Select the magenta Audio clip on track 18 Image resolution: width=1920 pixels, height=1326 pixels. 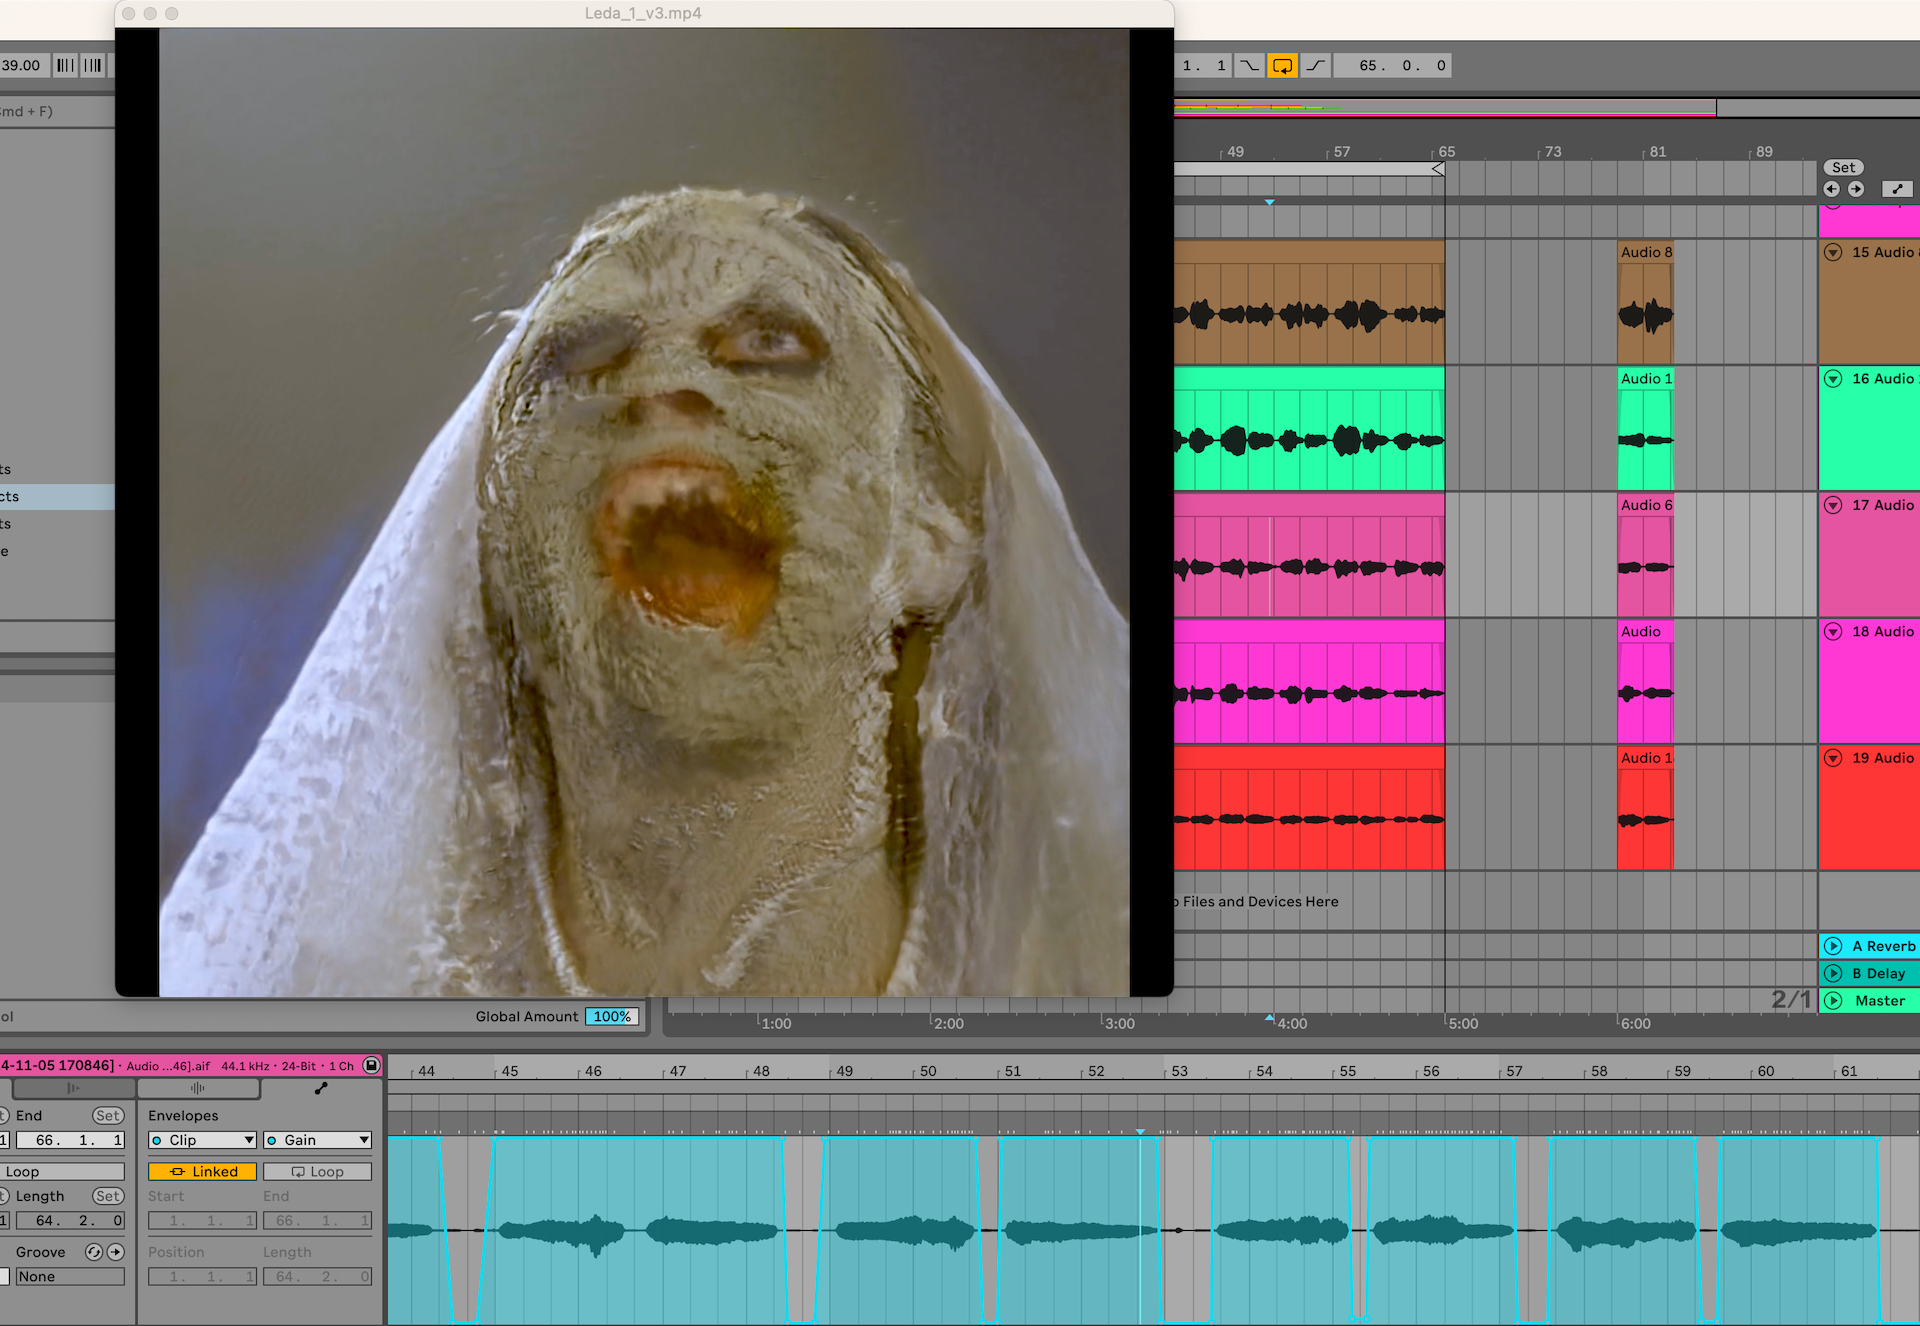tap(1645, 682)
